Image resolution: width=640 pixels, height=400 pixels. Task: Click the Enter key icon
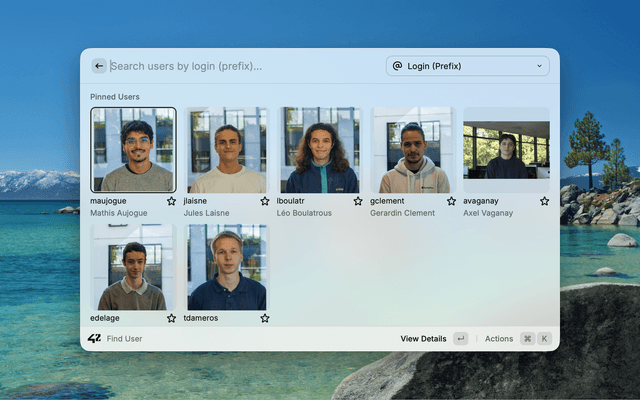coord(460,339)
